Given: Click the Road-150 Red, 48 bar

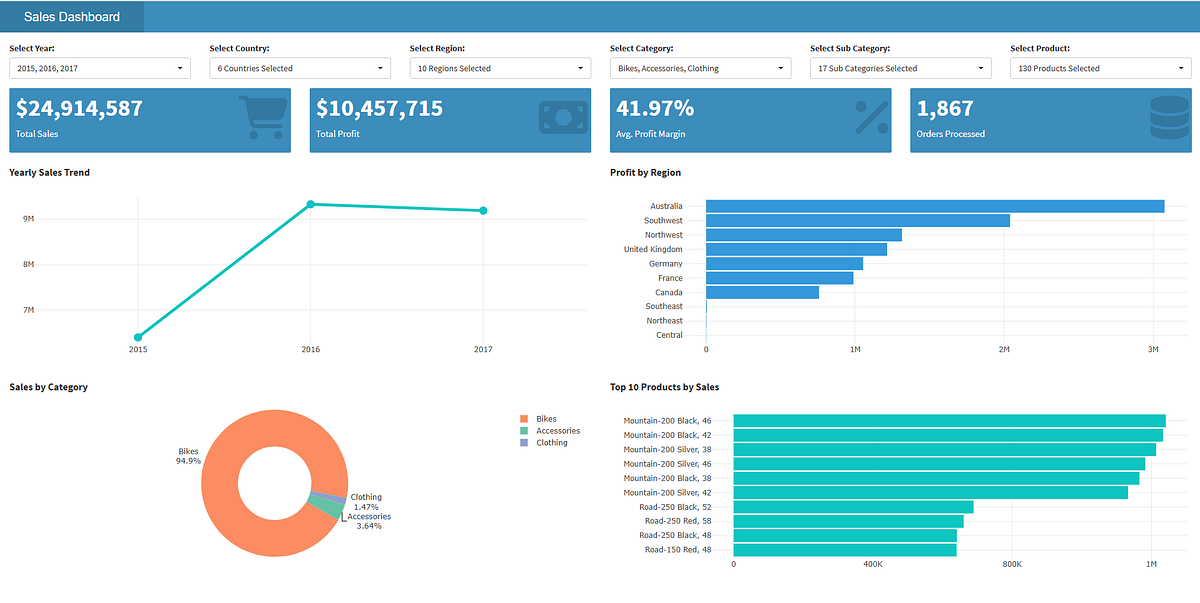Looking at the screenshot, I should [x=844, y=550].
